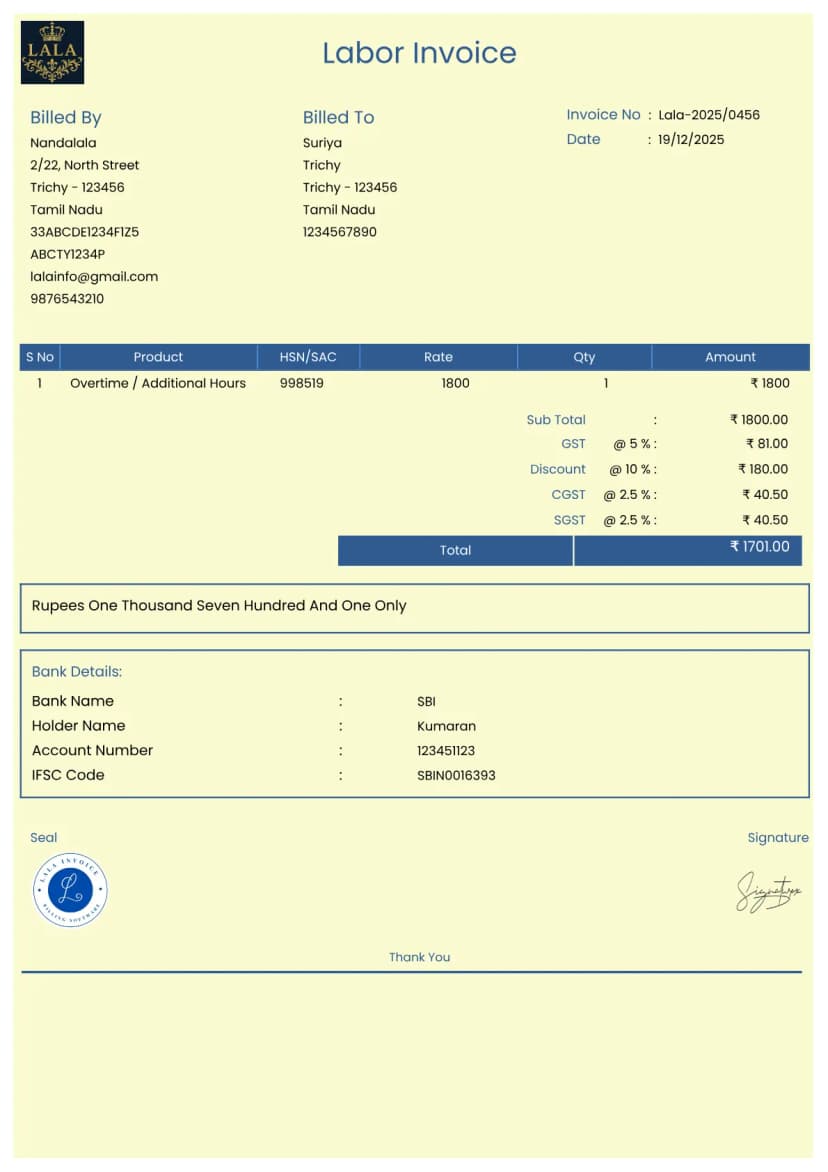
Task: Select the address 2/22, North Street
Action: click(x=84, y=165)
